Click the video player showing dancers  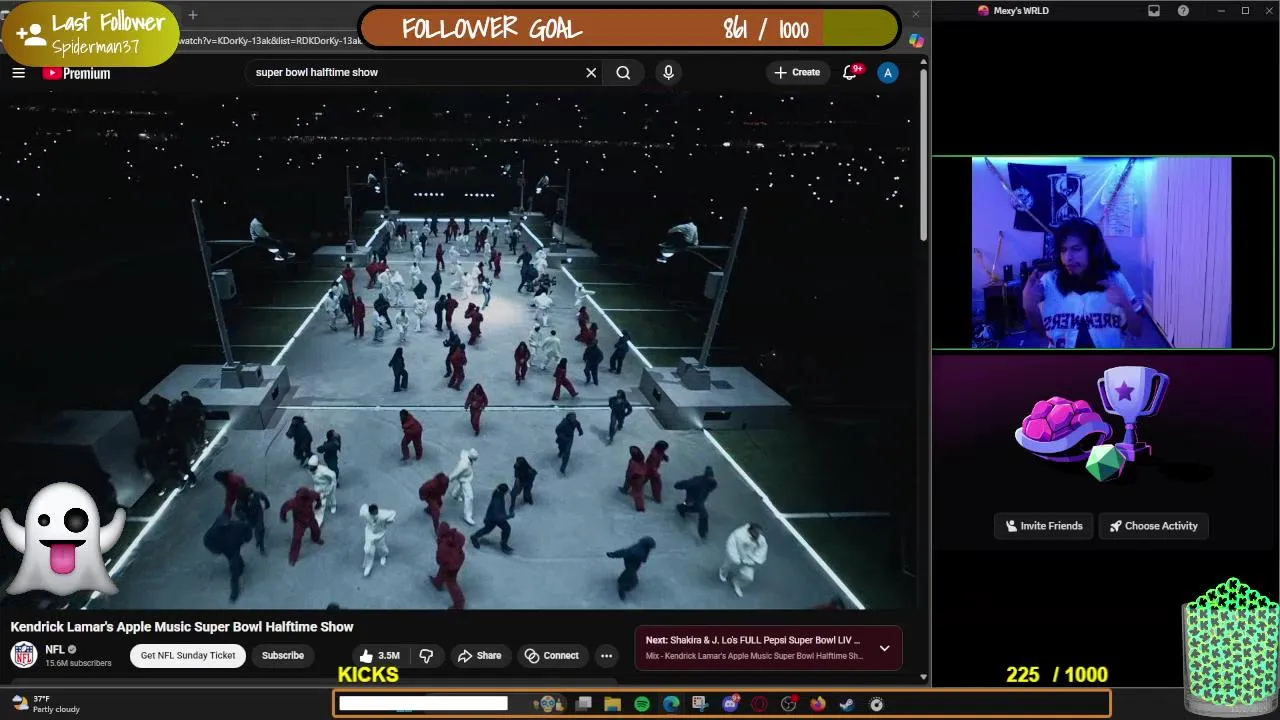tap(459, 352)
